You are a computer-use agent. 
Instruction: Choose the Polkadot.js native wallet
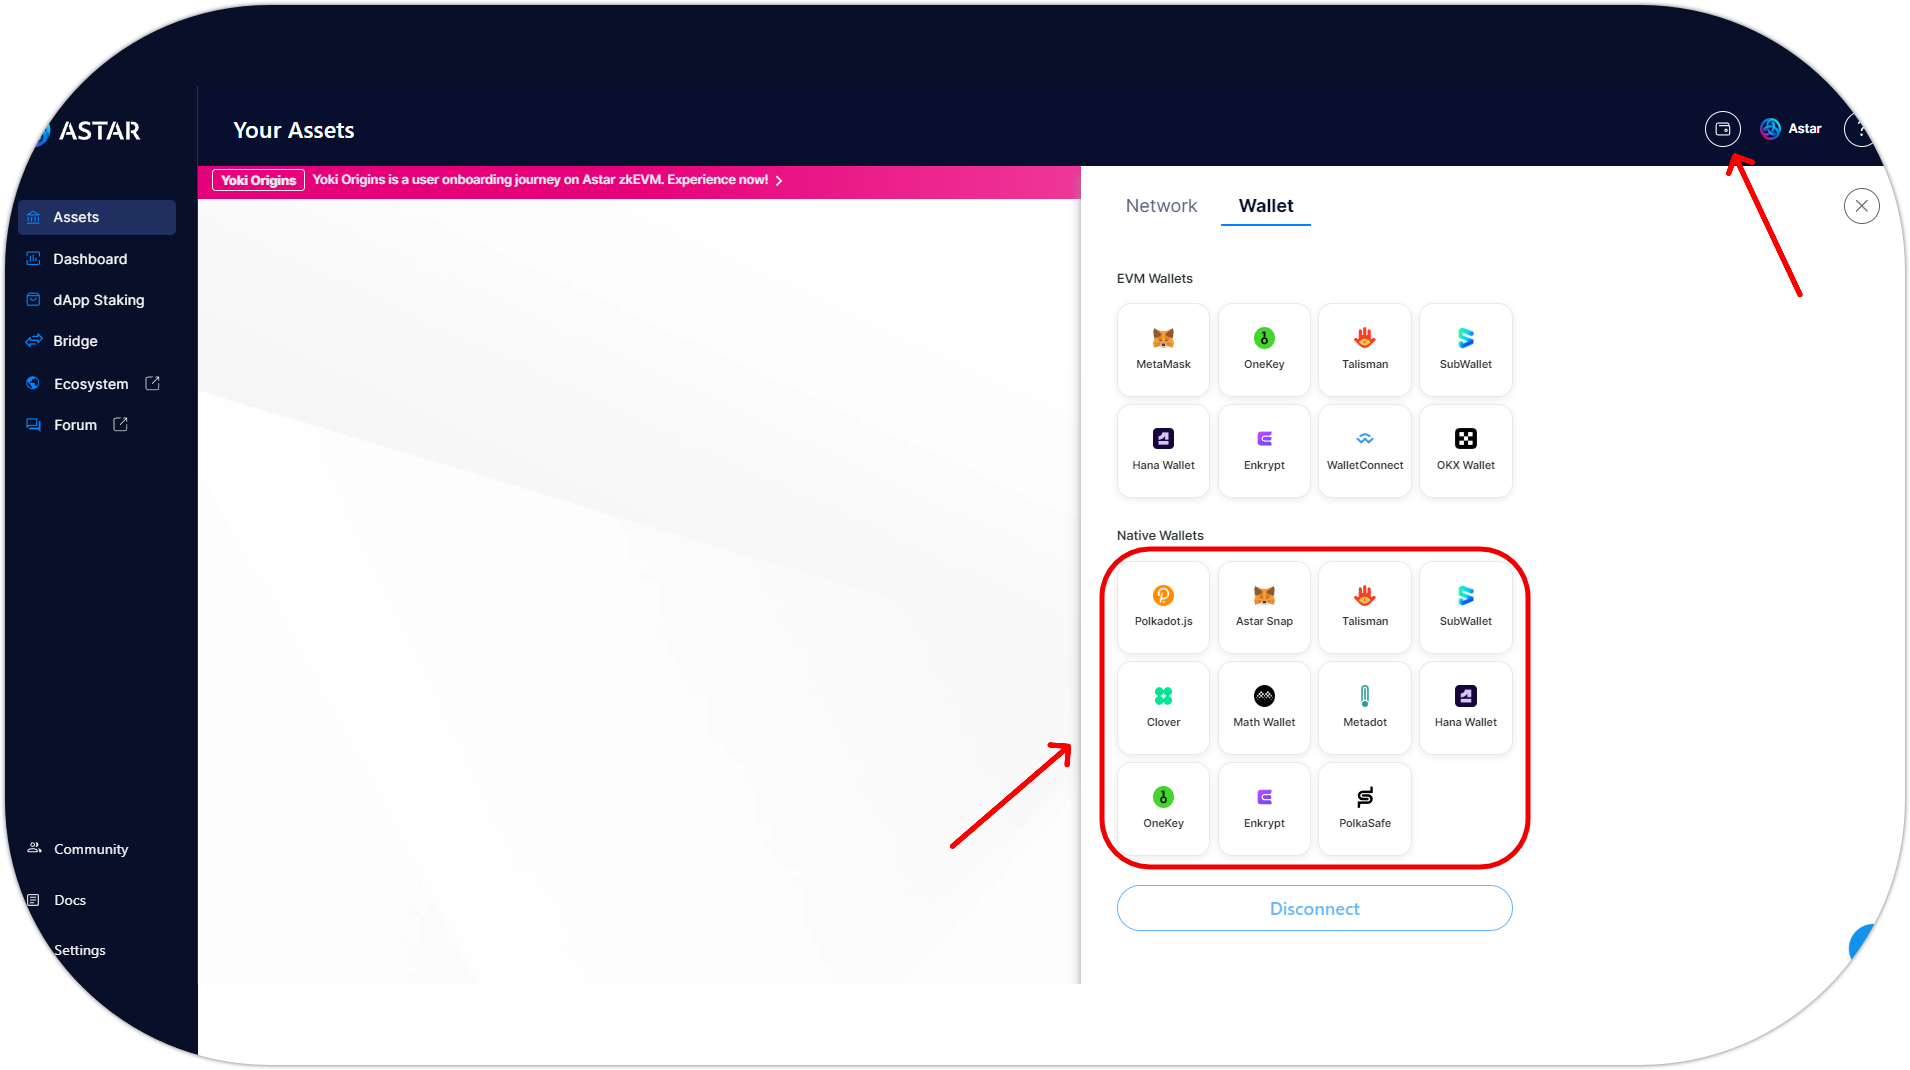pyautogui.click(x=1163, y=606)
